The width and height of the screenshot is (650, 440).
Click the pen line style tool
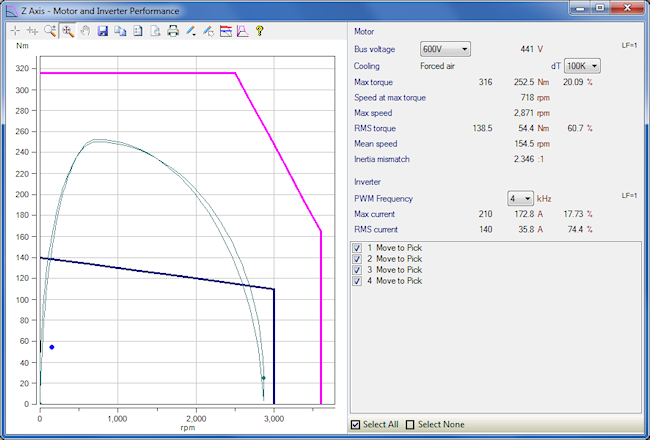click(190, 31)
